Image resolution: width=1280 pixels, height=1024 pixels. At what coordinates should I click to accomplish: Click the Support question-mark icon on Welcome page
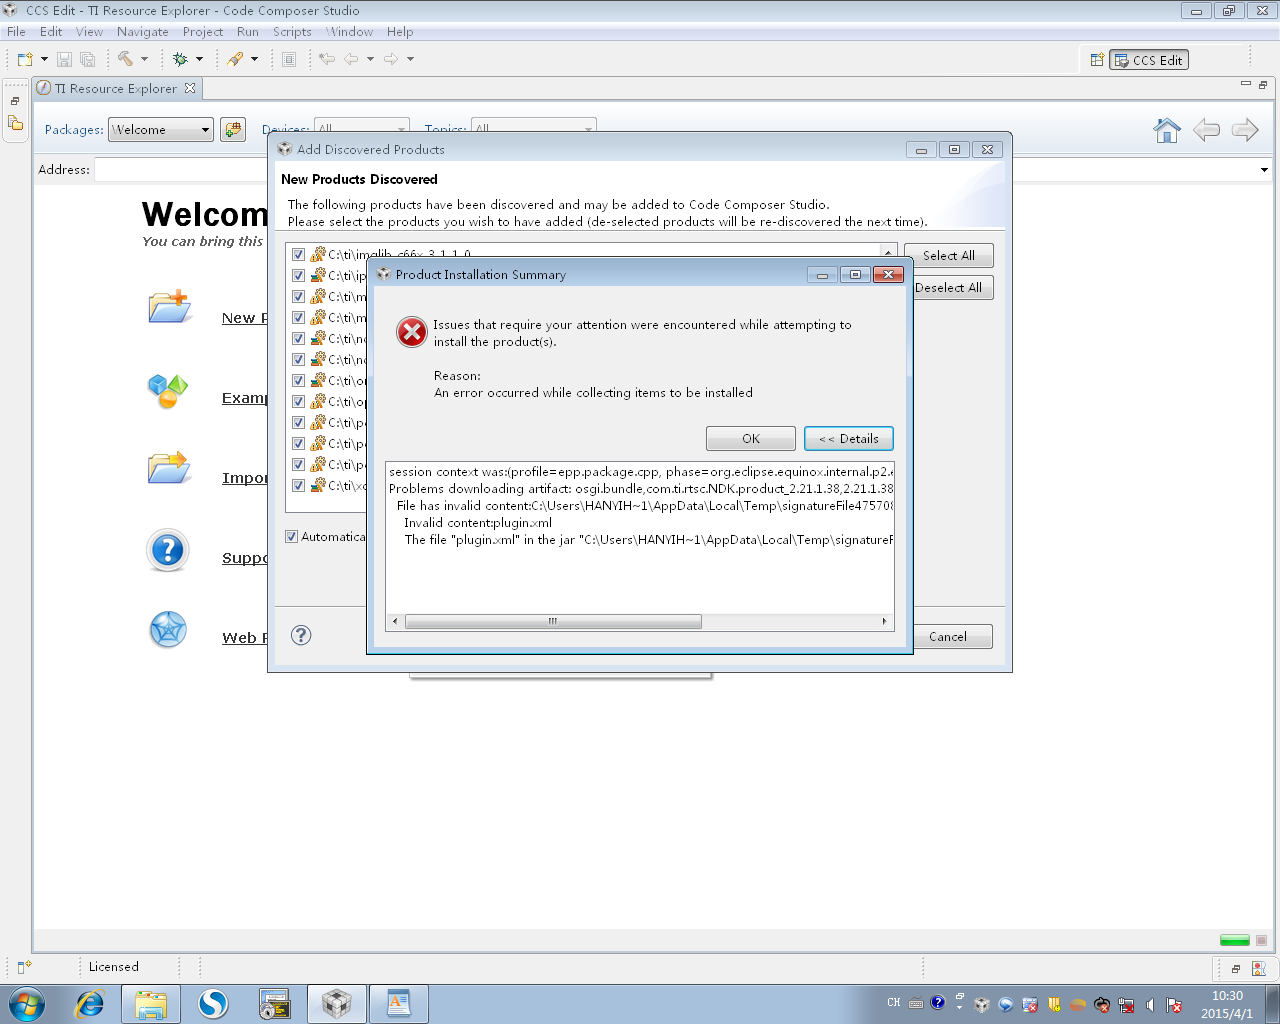168,550
